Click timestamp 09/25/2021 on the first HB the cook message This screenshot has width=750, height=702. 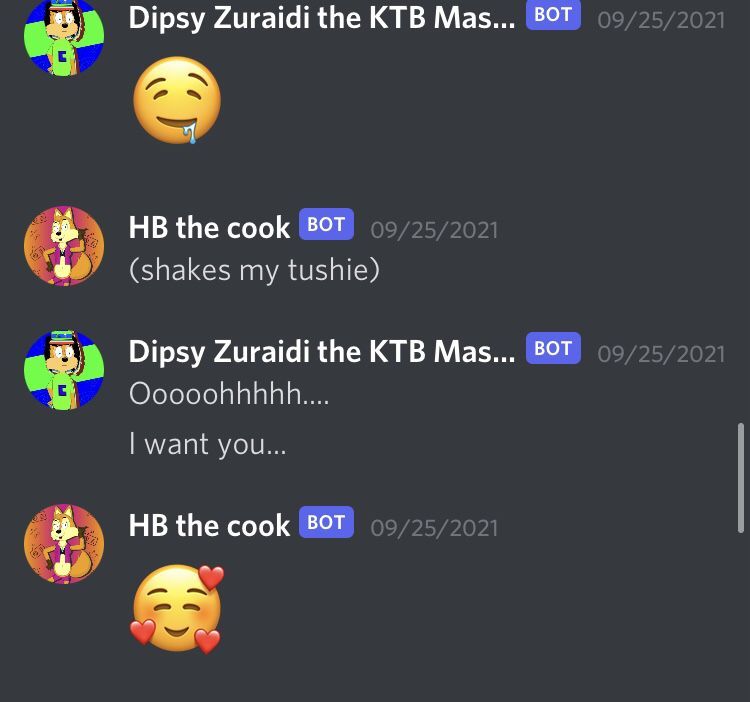[434, 230]
